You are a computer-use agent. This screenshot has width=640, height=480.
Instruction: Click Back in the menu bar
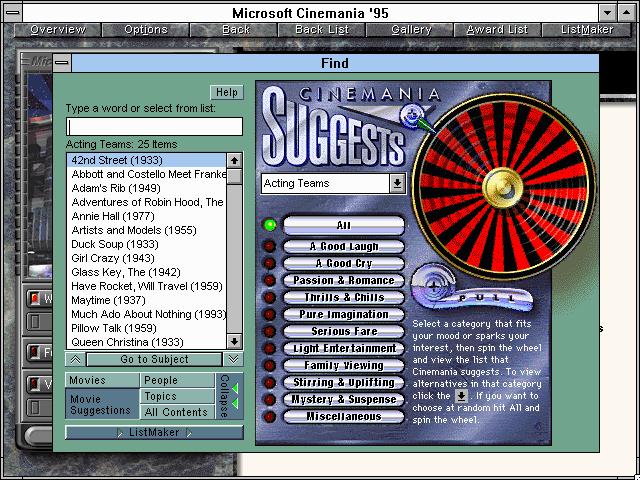pos(236,30)
